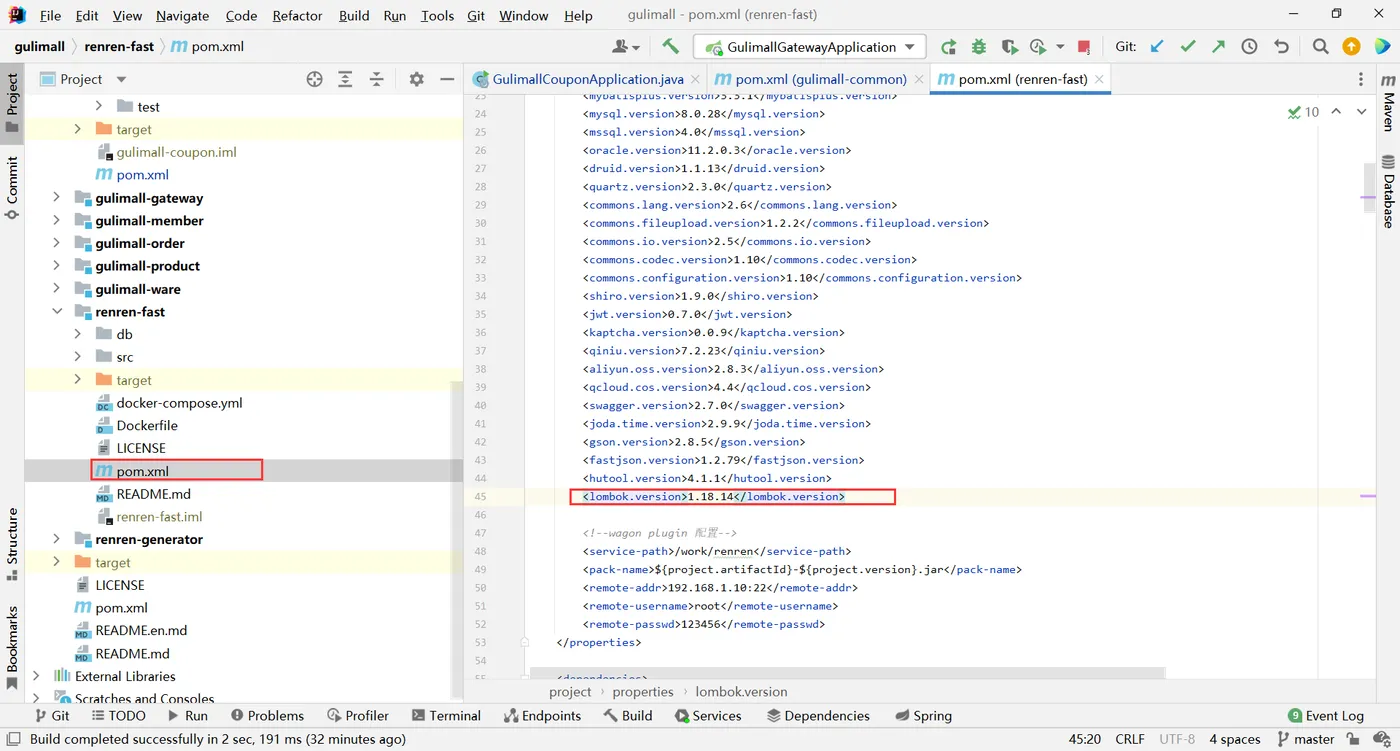Click the orange IDE update icon

pos(1351,47)
